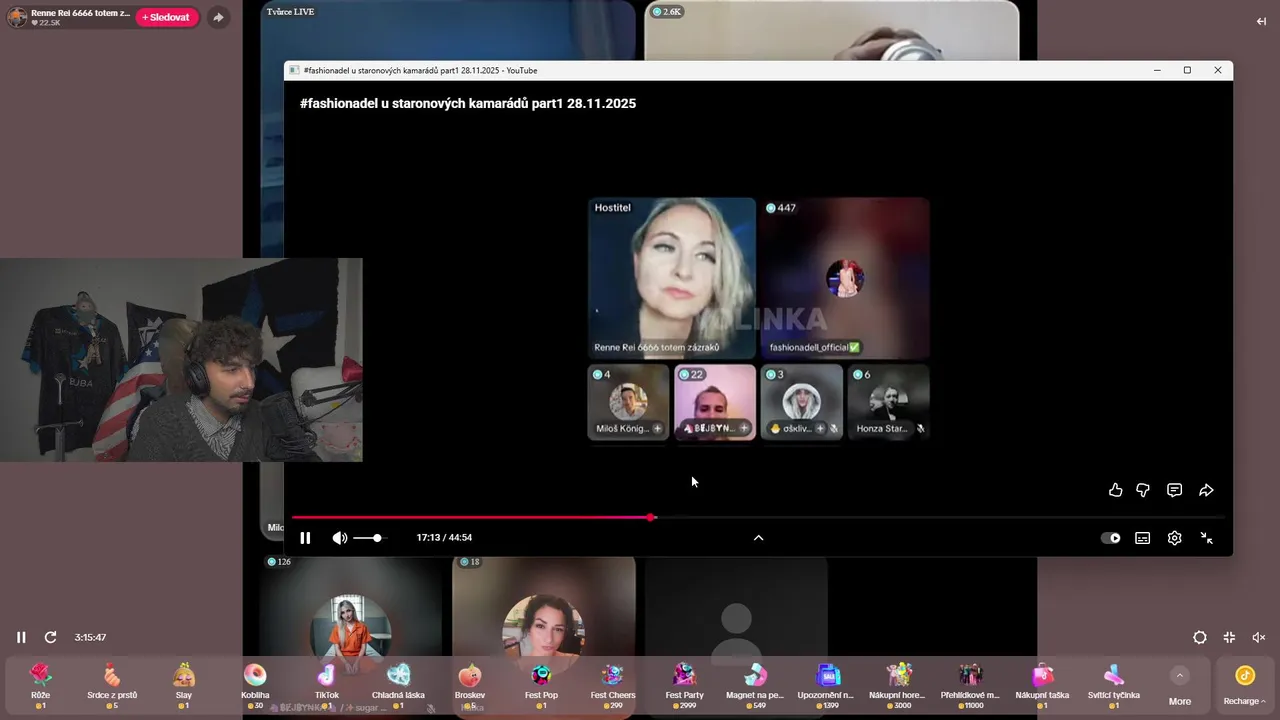1280x720 pixels.
Task: Open YouTube video comments
Action: pos(1175,490)
